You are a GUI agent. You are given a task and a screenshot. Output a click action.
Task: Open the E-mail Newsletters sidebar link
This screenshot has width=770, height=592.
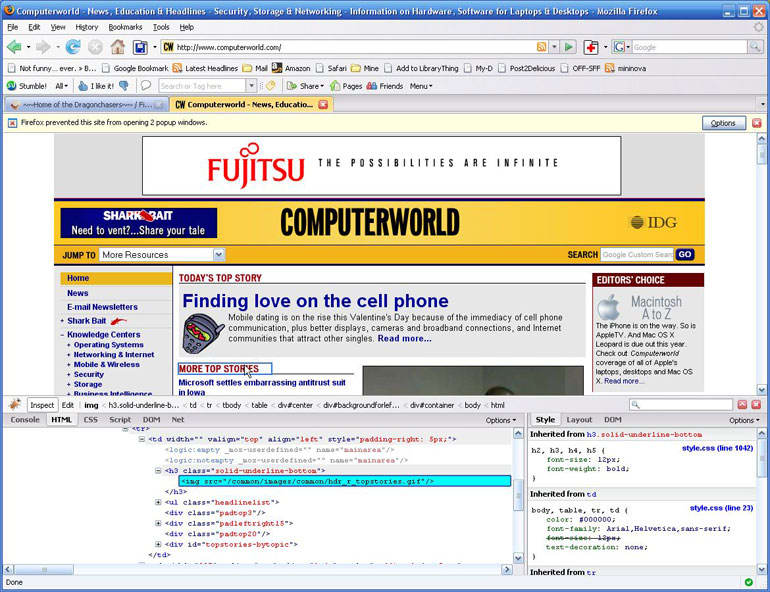click(x=102, y=307)
